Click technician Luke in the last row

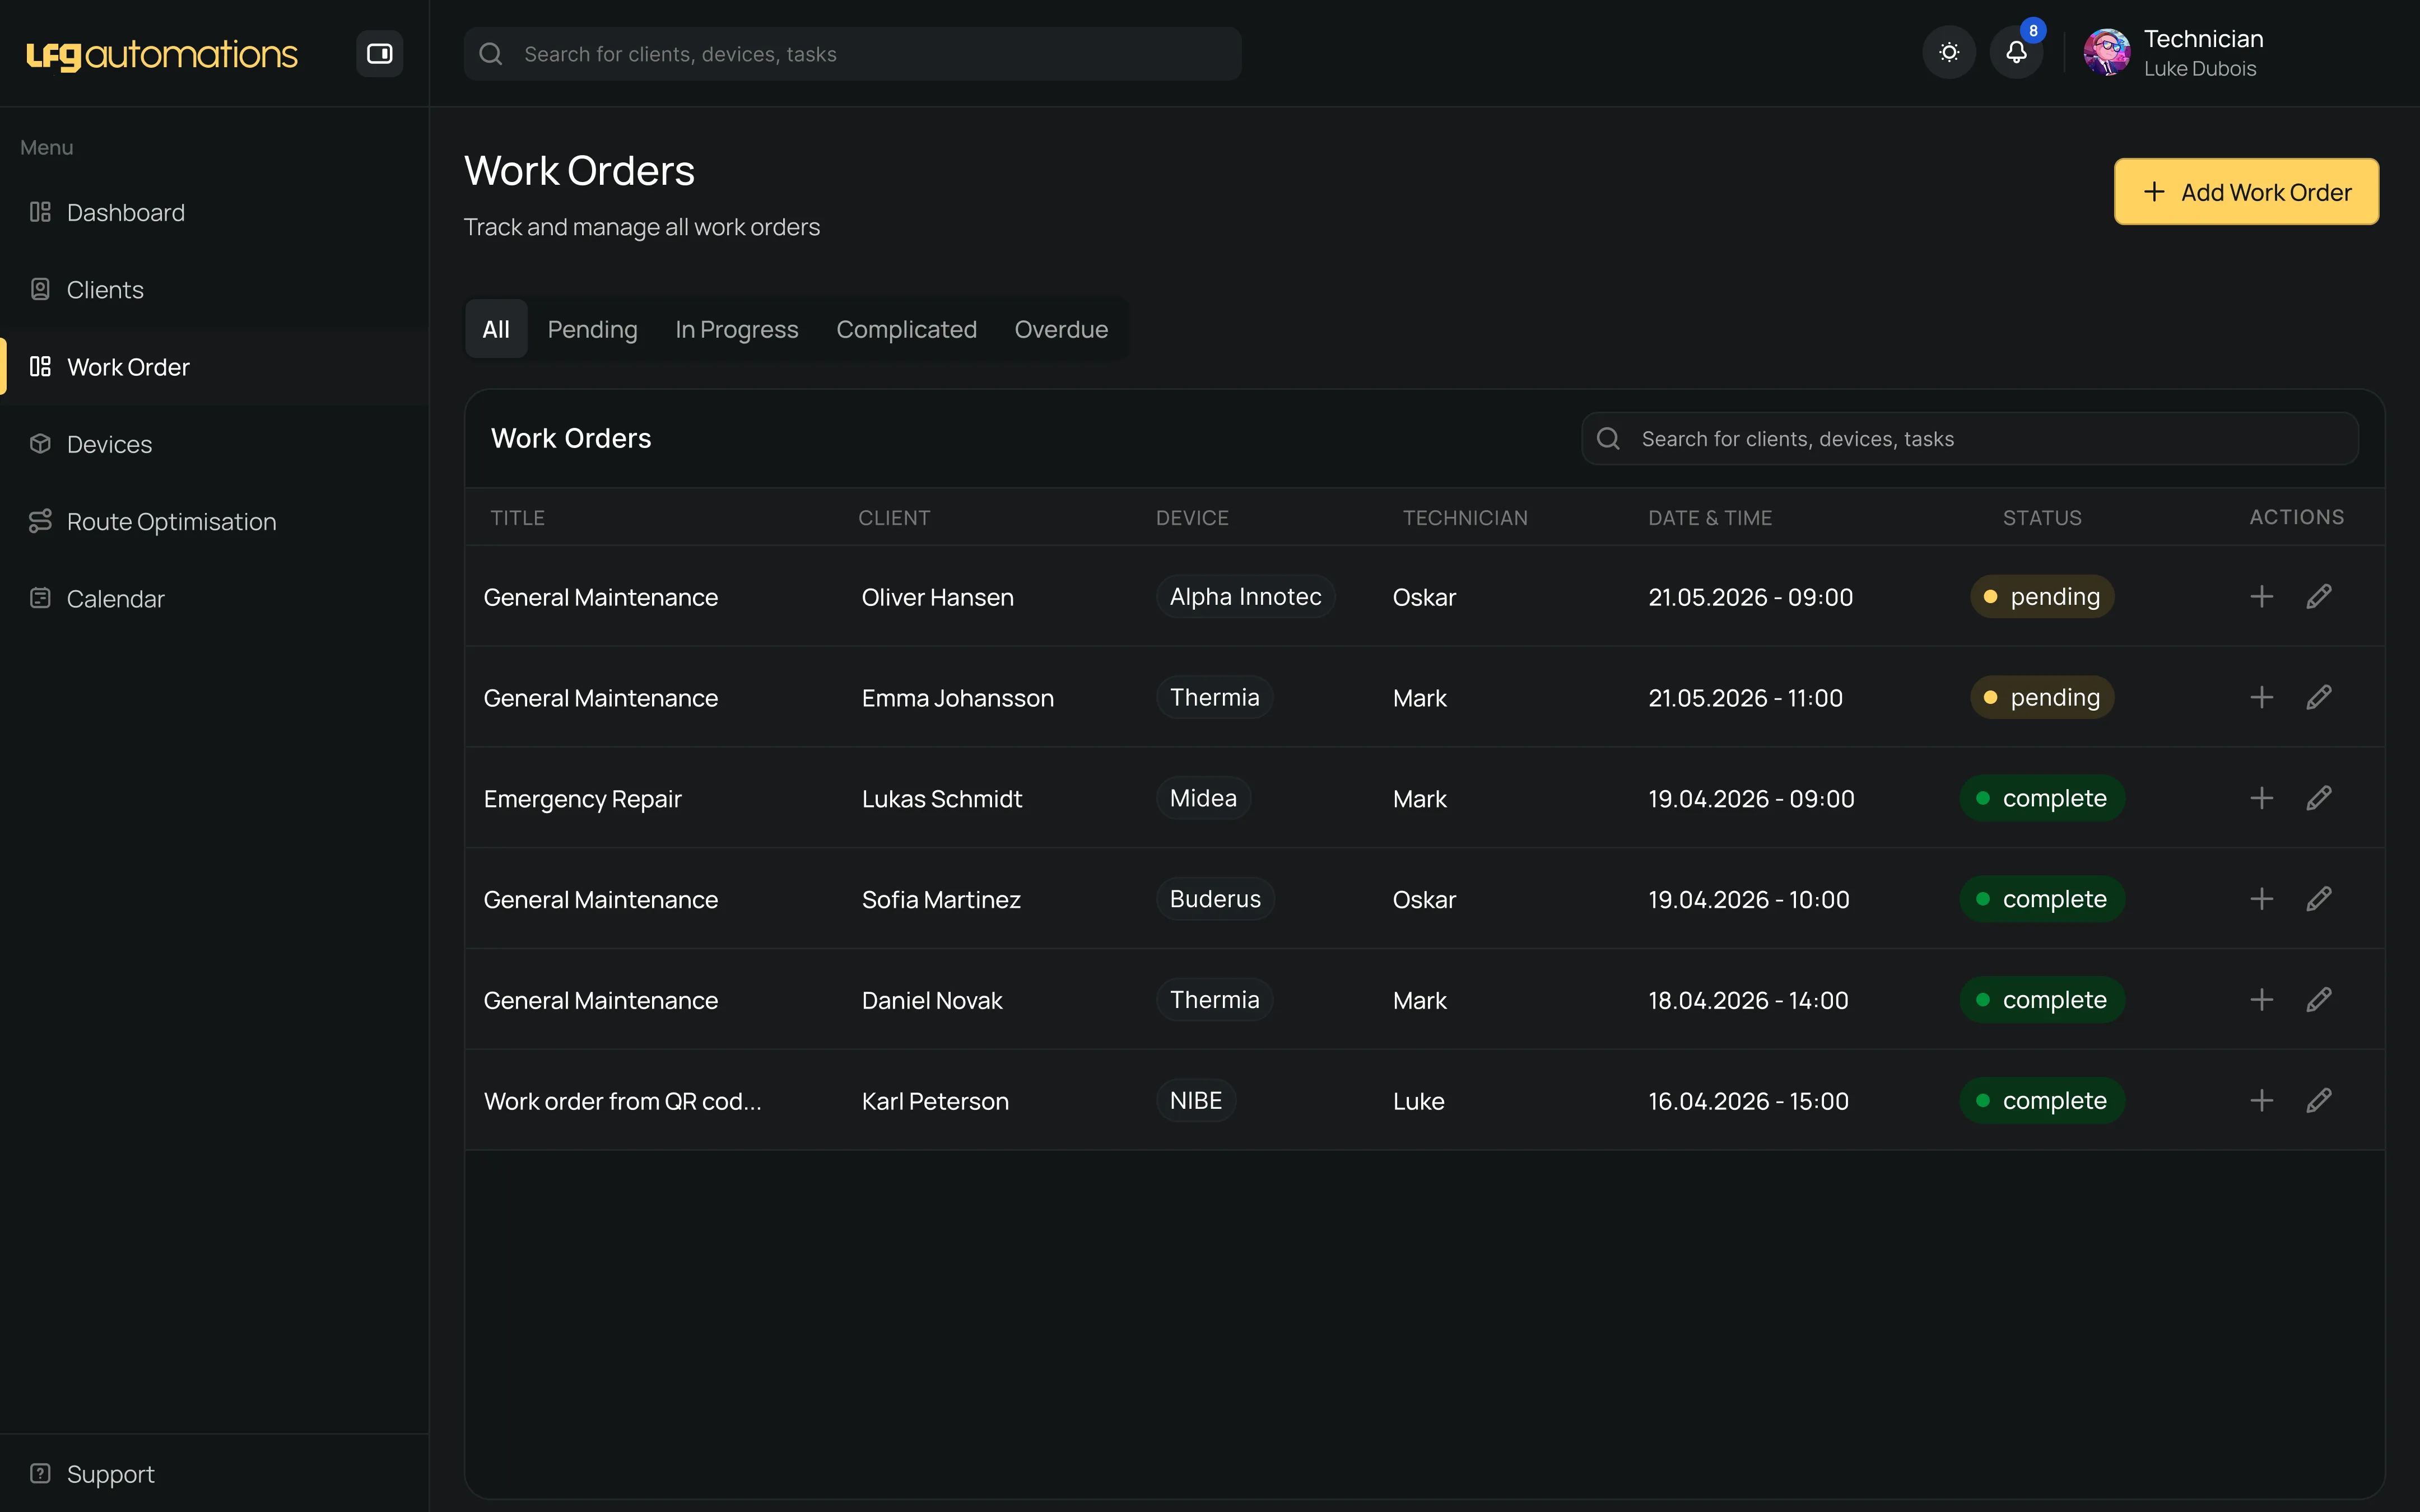1418,1101
